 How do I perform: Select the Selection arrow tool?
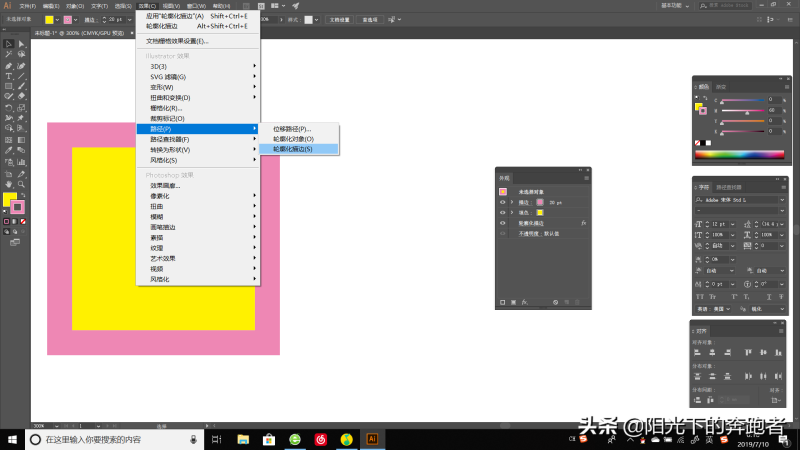click(x=8, y=44)
